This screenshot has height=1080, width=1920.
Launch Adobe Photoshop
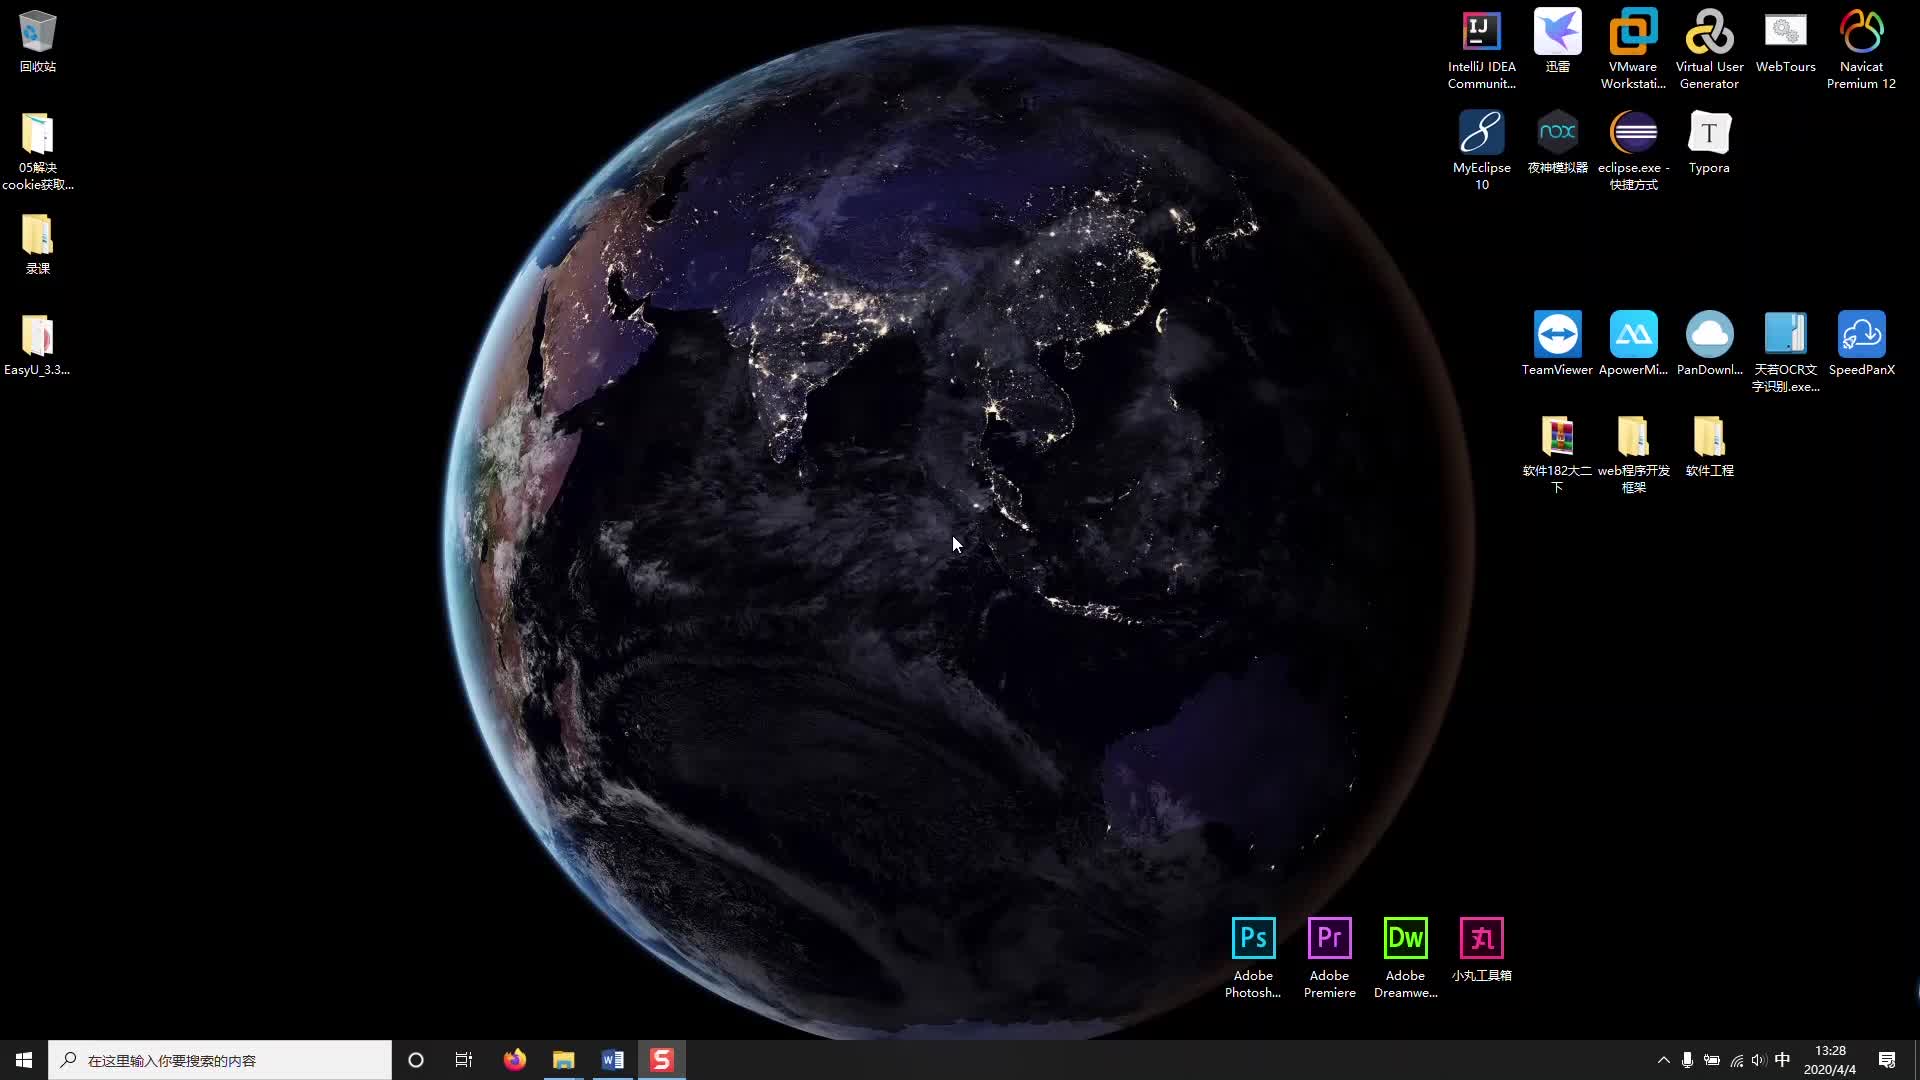1253,938
